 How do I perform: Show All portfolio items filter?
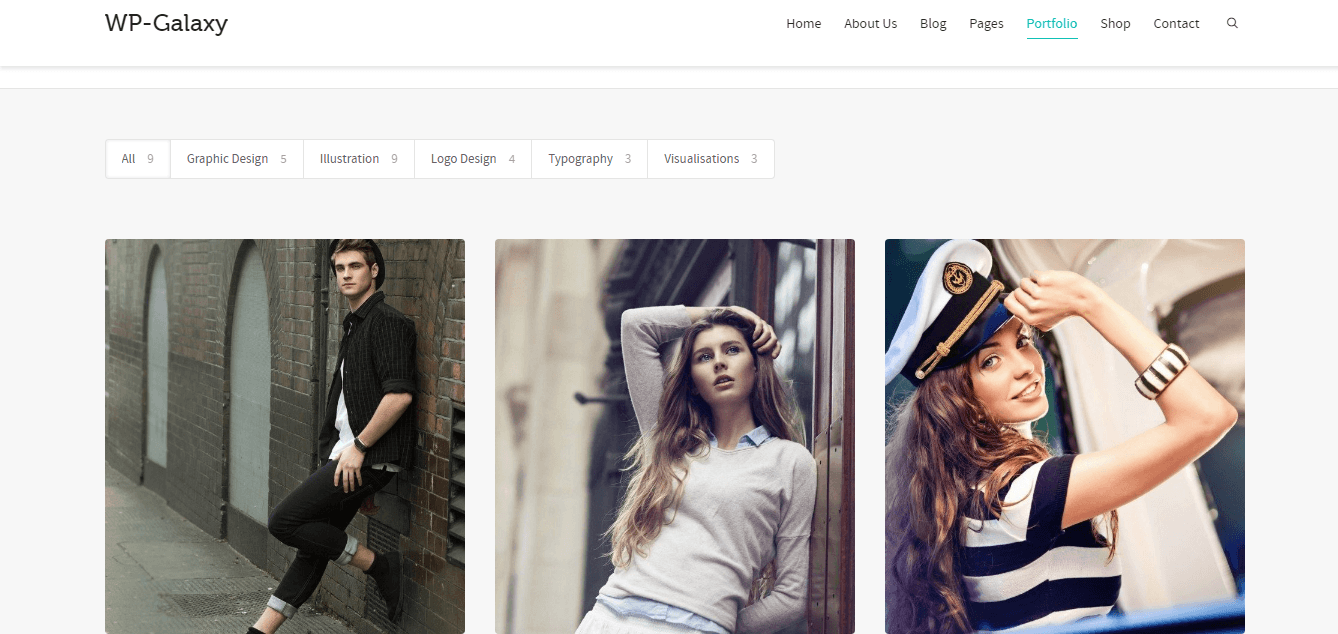(138, 159)
